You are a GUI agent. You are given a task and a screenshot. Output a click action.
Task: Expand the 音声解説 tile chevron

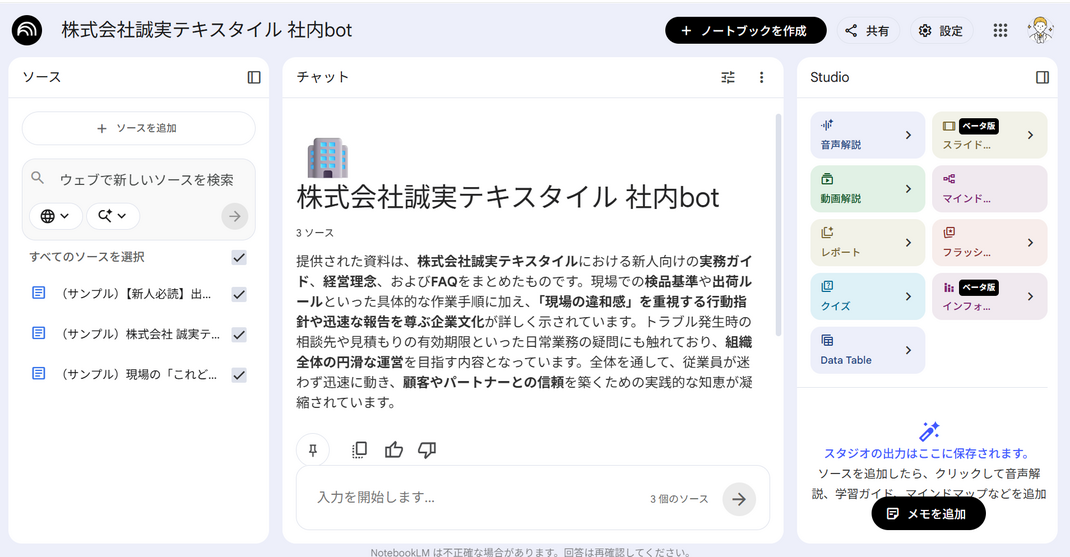click(x=908, y=135)
